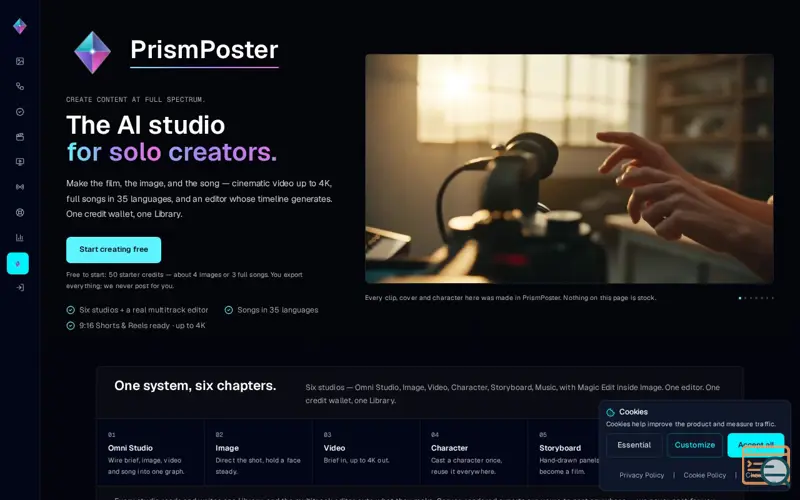Open the 03 Video chapter card
Screen dimensions: 800x500
366,452
